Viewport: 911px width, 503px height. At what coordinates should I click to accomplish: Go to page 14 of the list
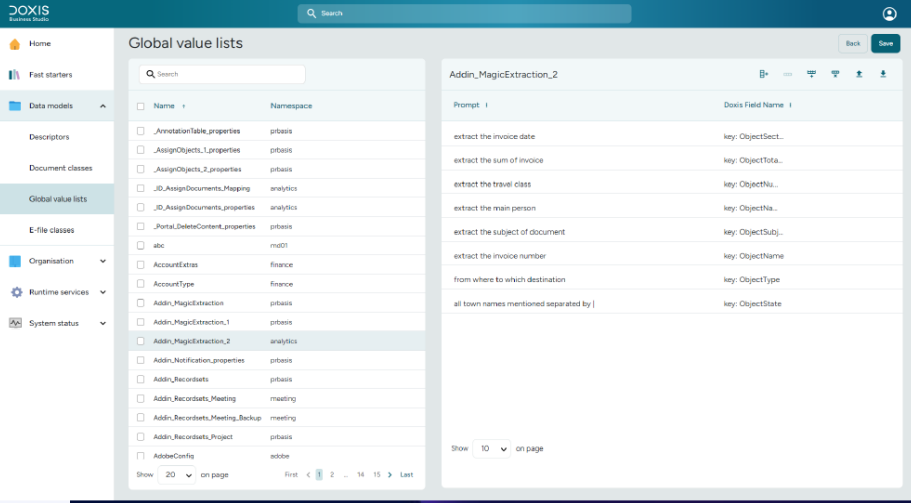(x=360, y=475)
